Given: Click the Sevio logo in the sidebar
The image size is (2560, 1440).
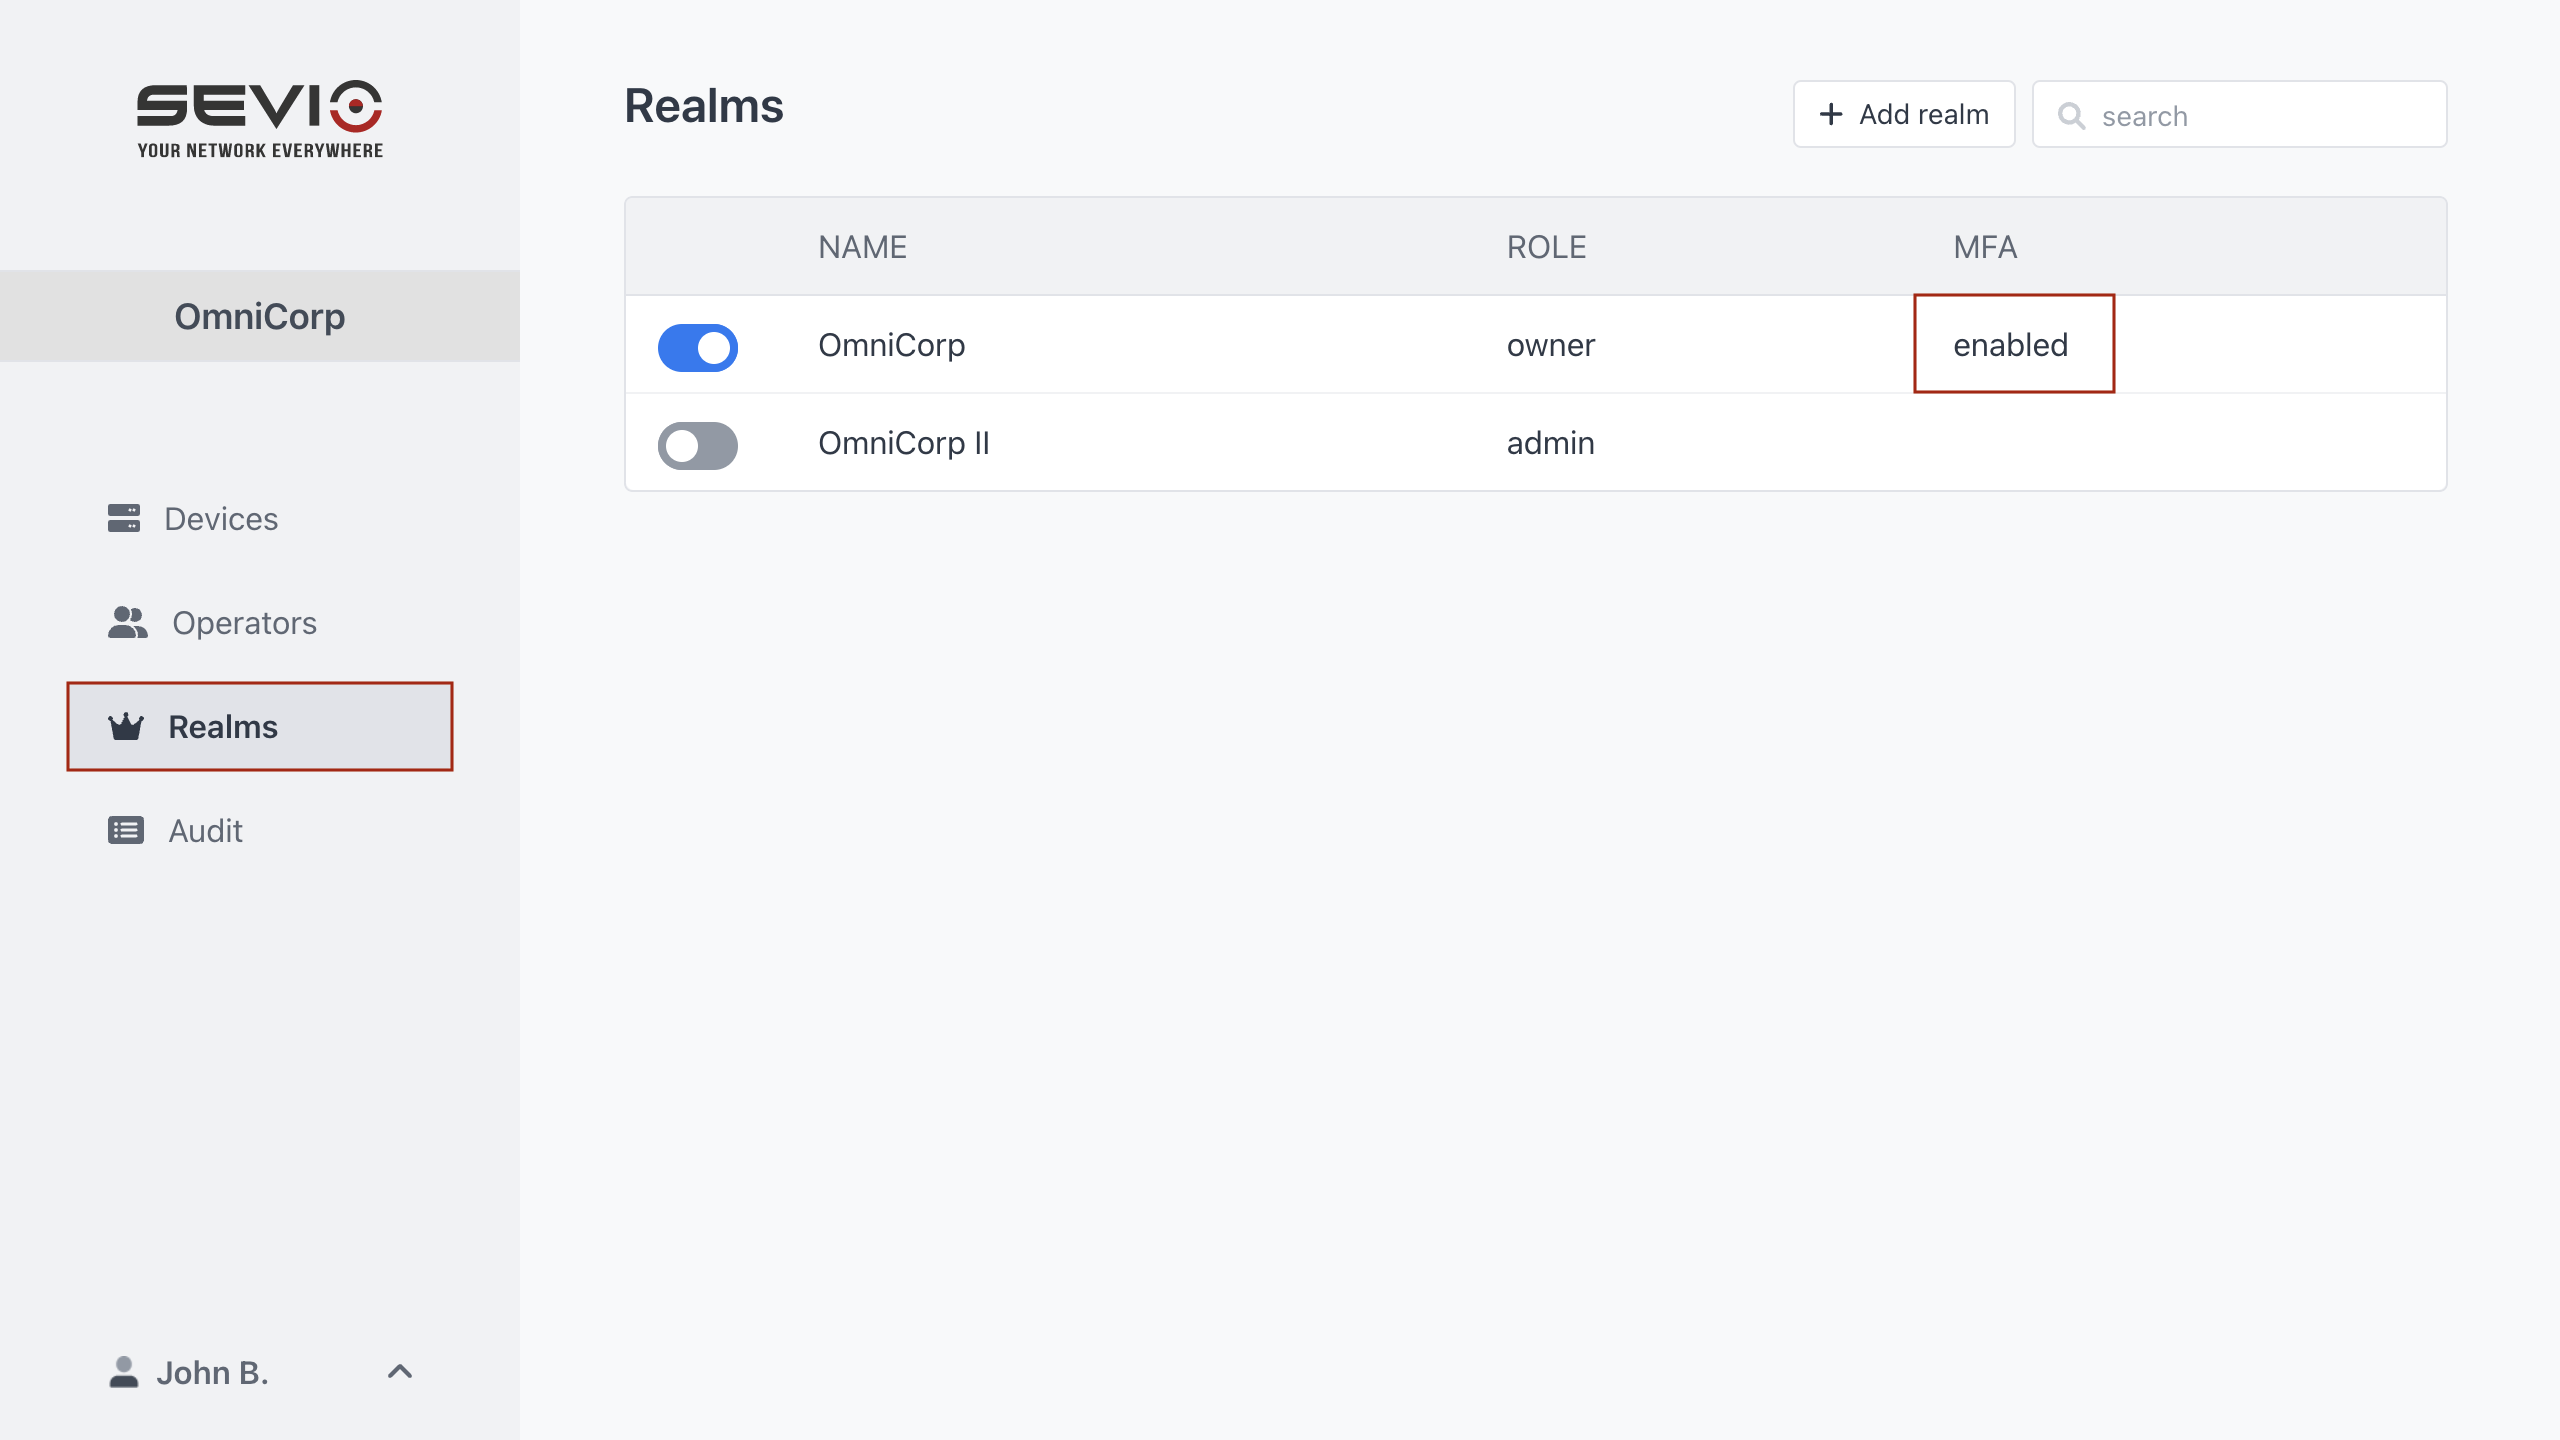Looking at the screenshot, I should point(260,118).
